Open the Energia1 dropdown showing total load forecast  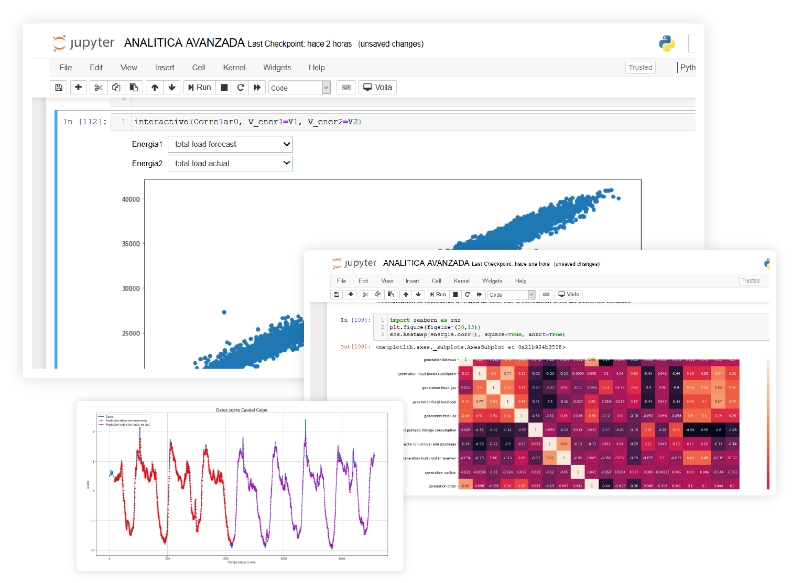[x=230, y=144]
